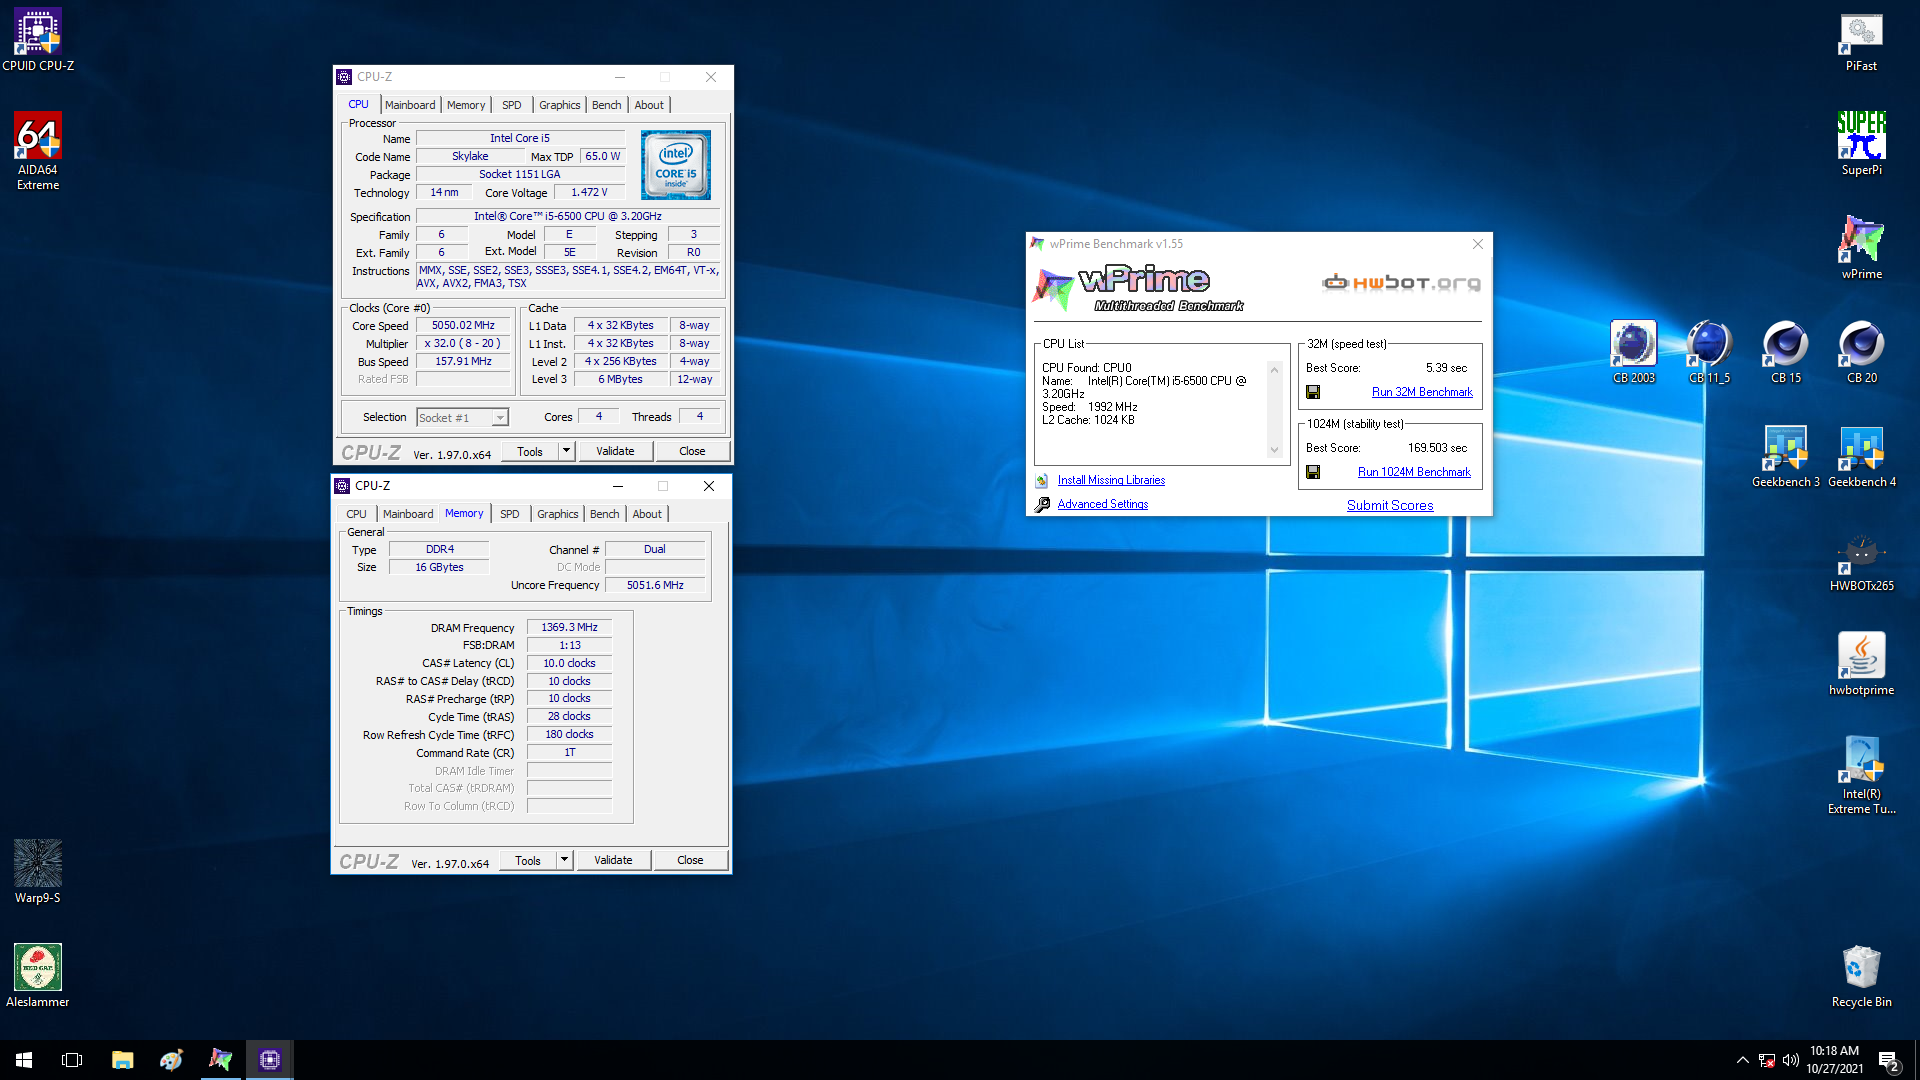The image size is (1920, 1080).
Task: Open the Warp9-S desktop icon
Action: (x=38, y=872)
